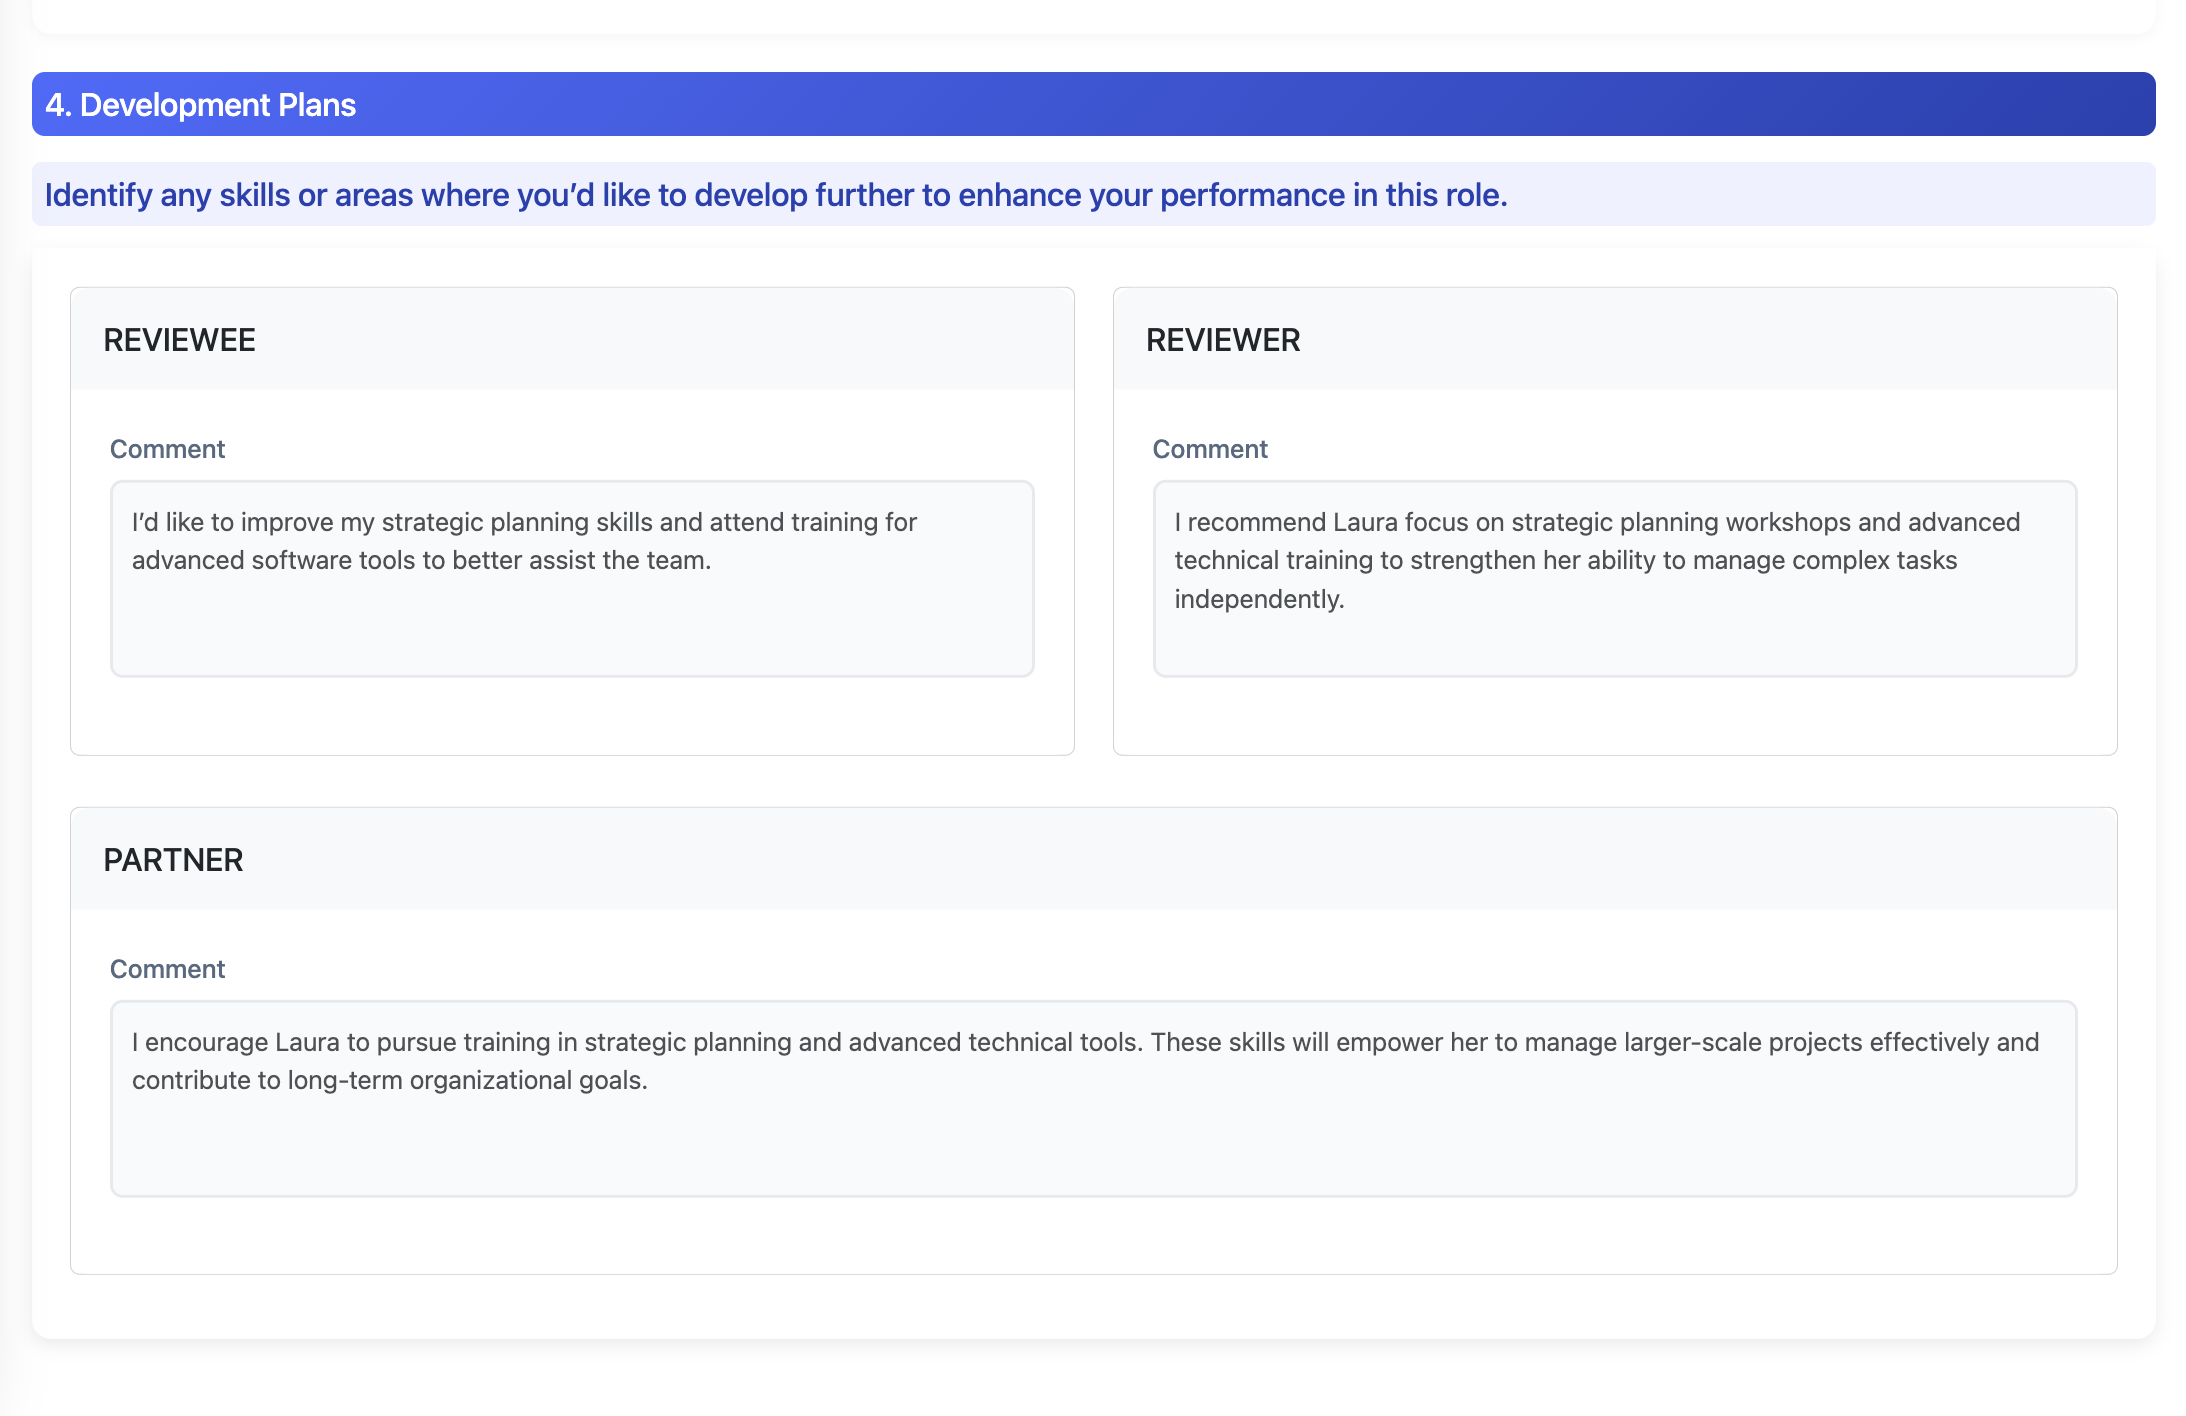Click the Comment label under PARTNER
The image size is (2186, 1416).
click(x=167, y=969)
